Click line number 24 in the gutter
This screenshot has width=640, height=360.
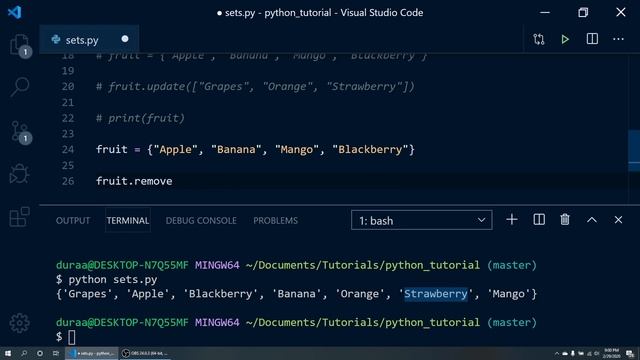point(68,150)
